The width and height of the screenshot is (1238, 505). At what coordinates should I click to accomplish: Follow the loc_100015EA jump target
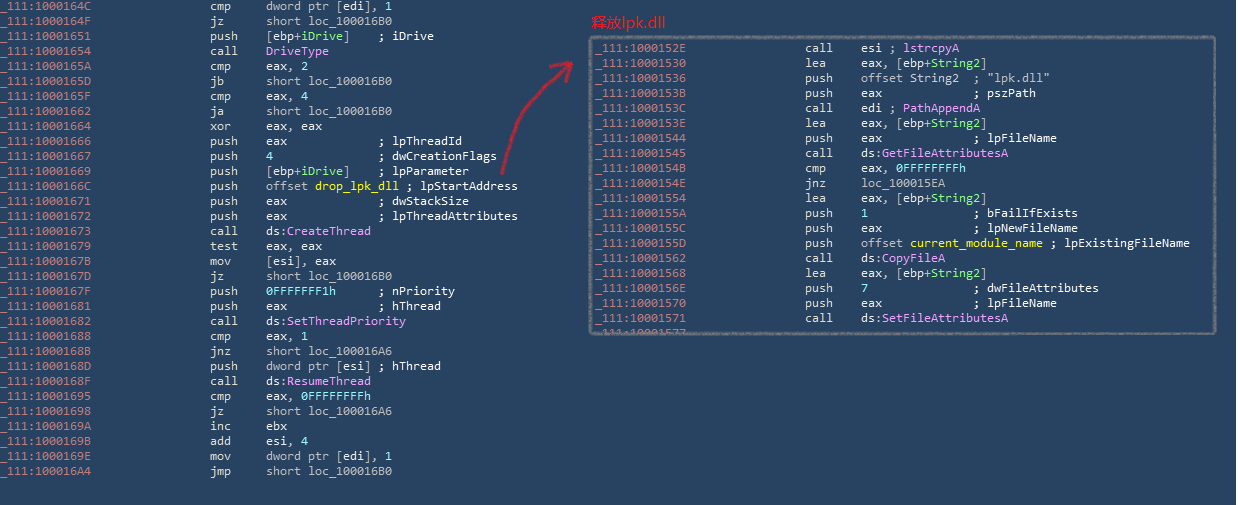(x=906, y=183)
